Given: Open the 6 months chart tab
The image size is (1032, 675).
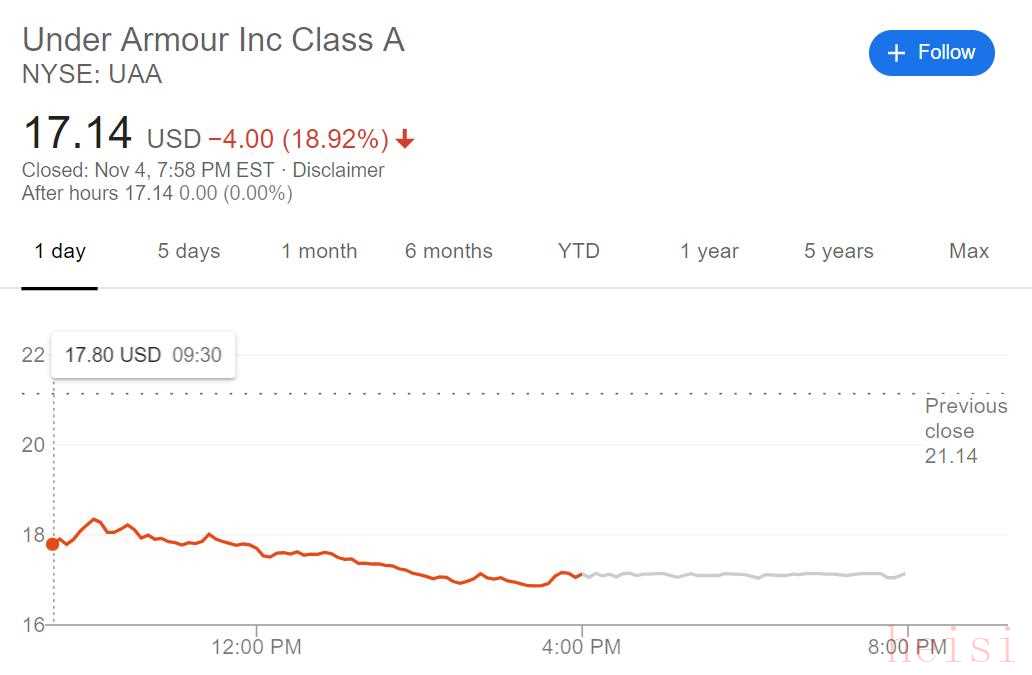Looking at the screenshot, I should point(448,251).
